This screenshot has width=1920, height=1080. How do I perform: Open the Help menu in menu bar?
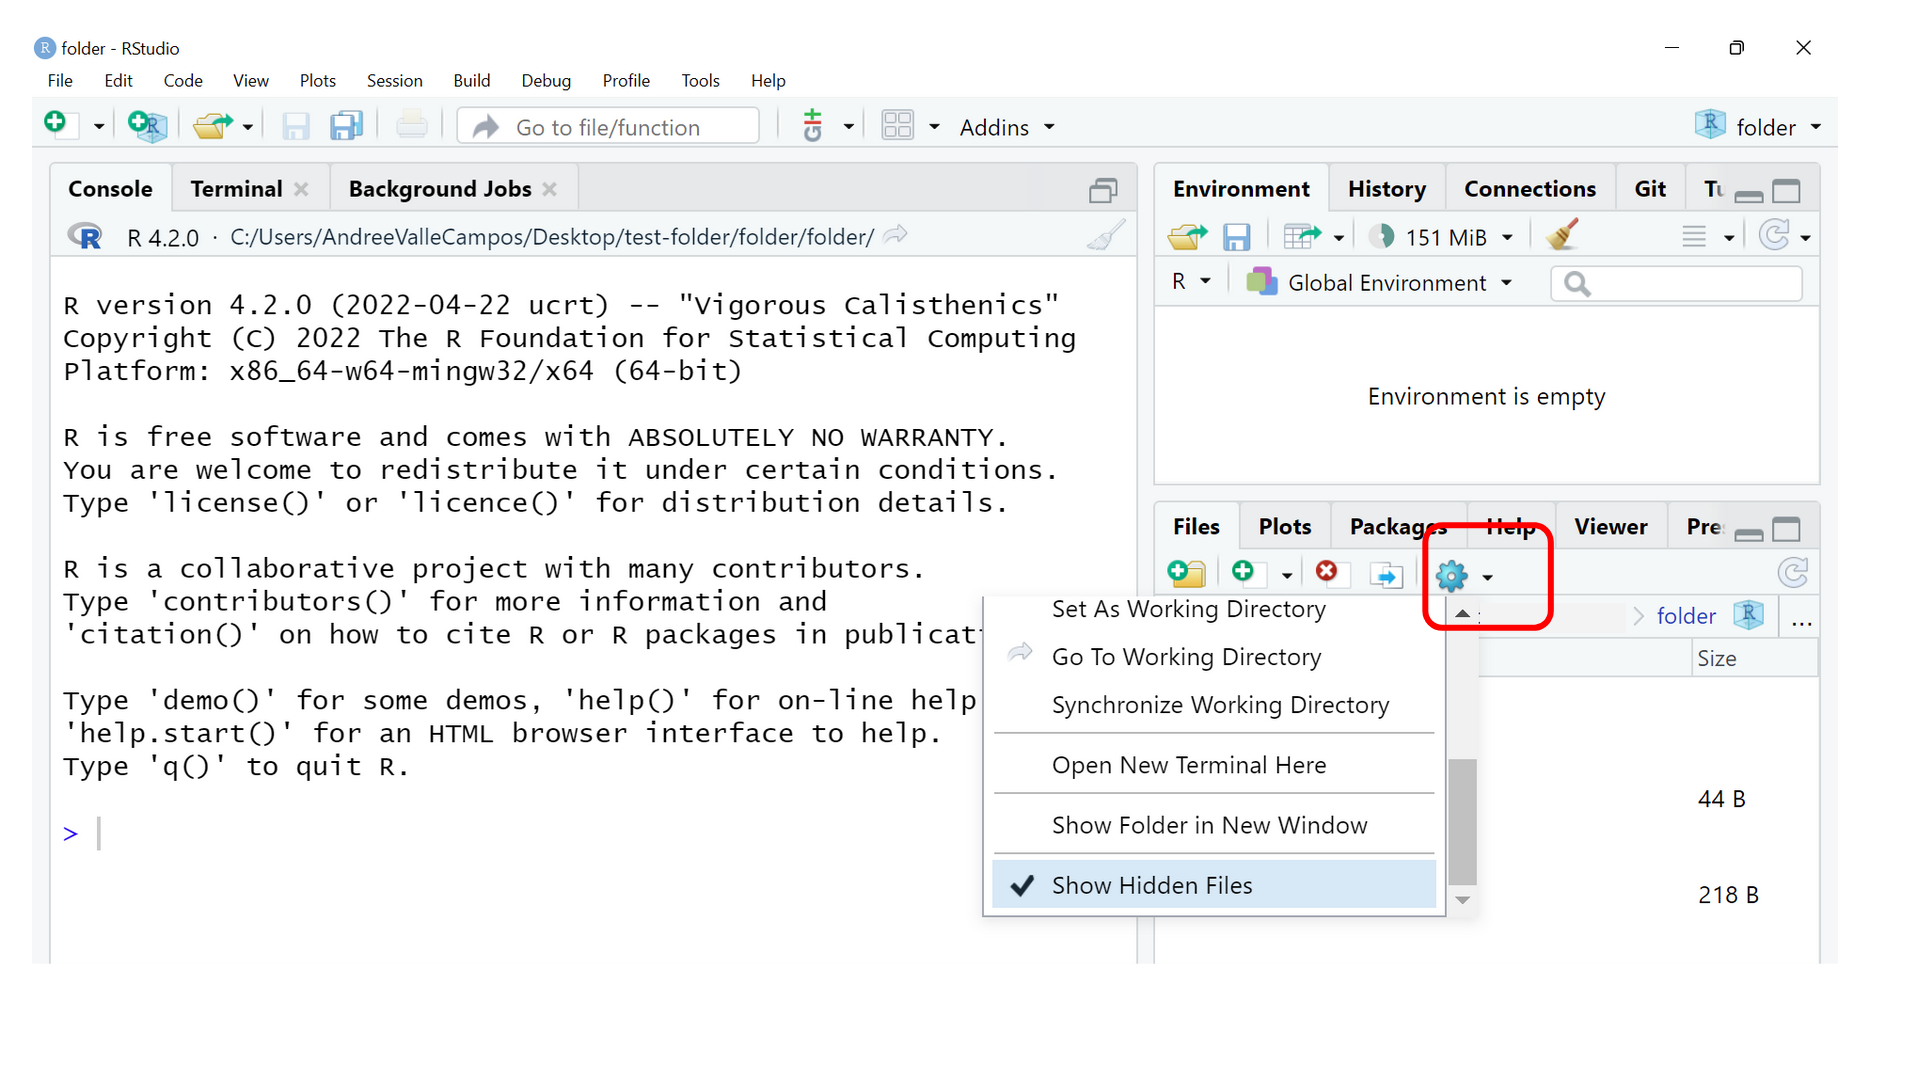(x=768, y=81)
